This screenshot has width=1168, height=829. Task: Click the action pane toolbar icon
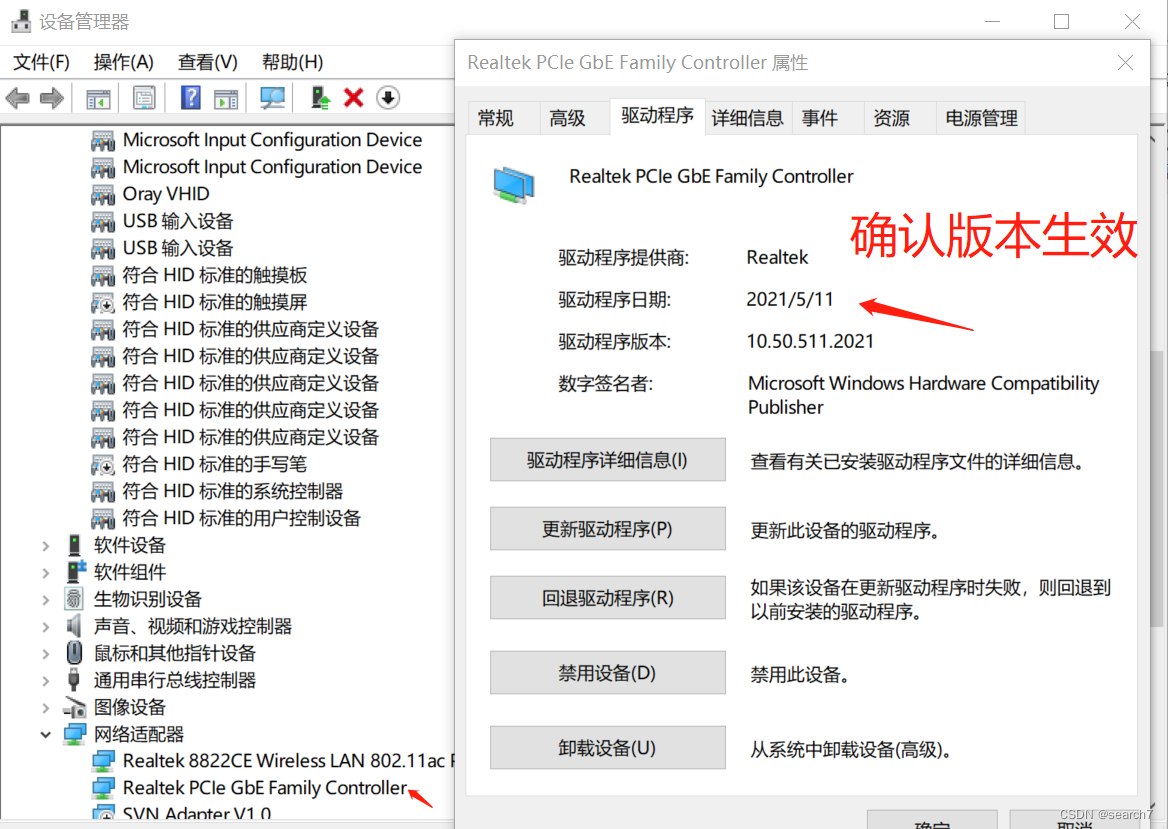tap(226, 98)
